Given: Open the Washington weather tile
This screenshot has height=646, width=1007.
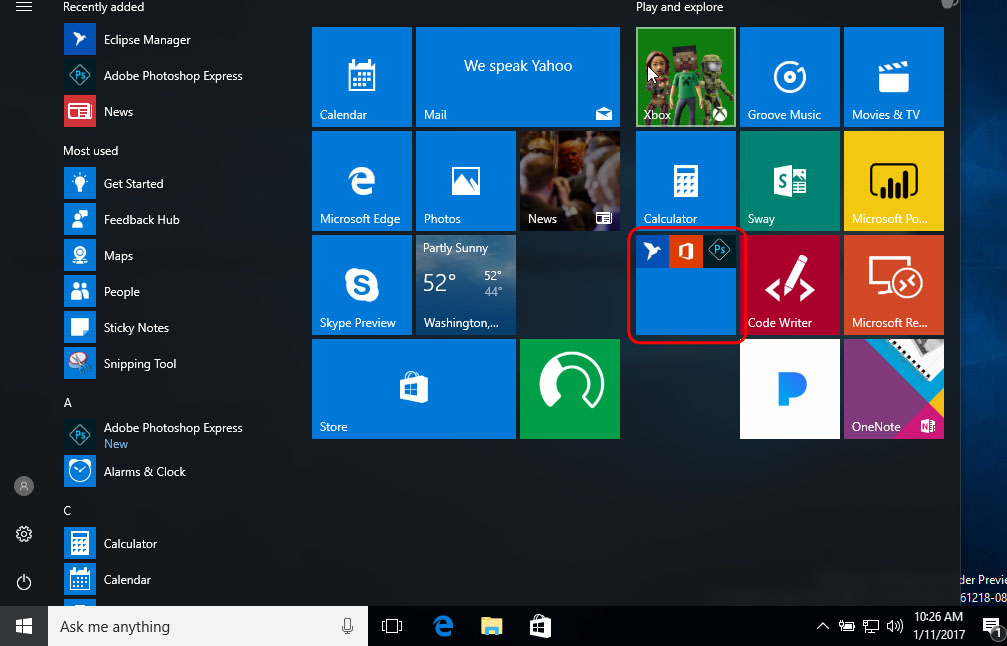Looking at the screenshot, I should [466, 285].
